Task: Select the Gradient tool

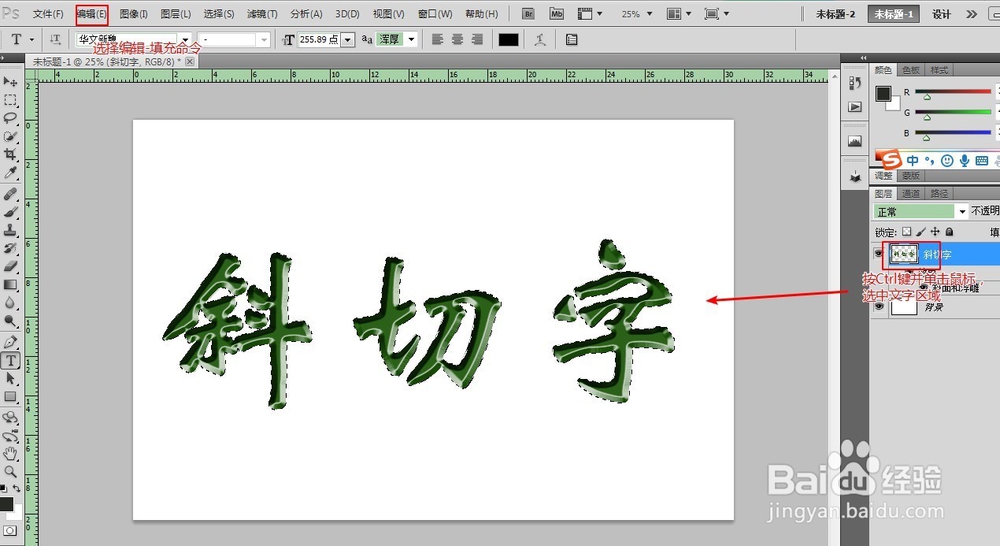Action: (10, 284)
